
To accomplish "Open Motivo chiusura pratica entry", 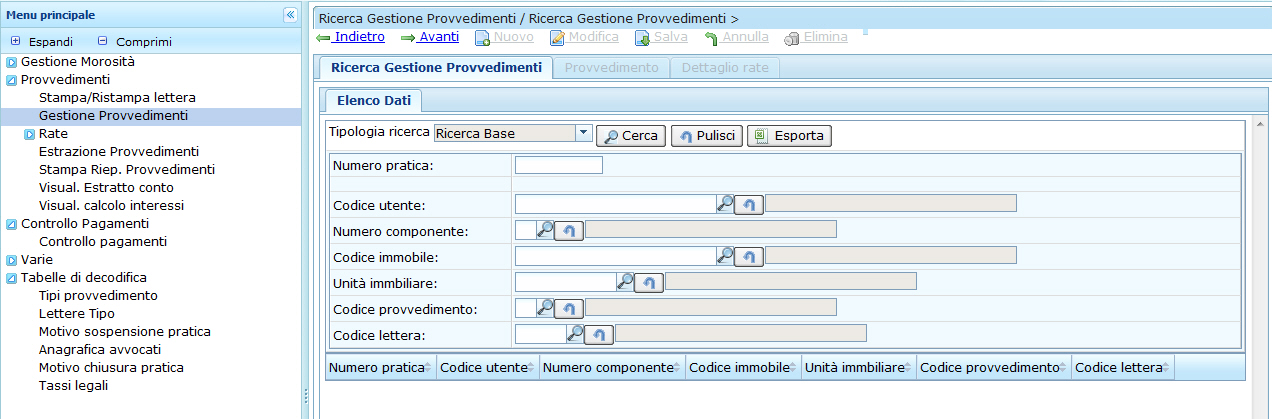I will [x=111, y=368].
